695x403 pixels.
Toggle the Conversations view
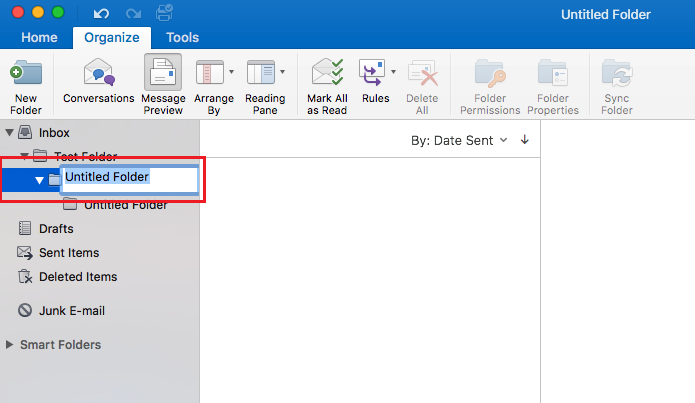[98, 81]
